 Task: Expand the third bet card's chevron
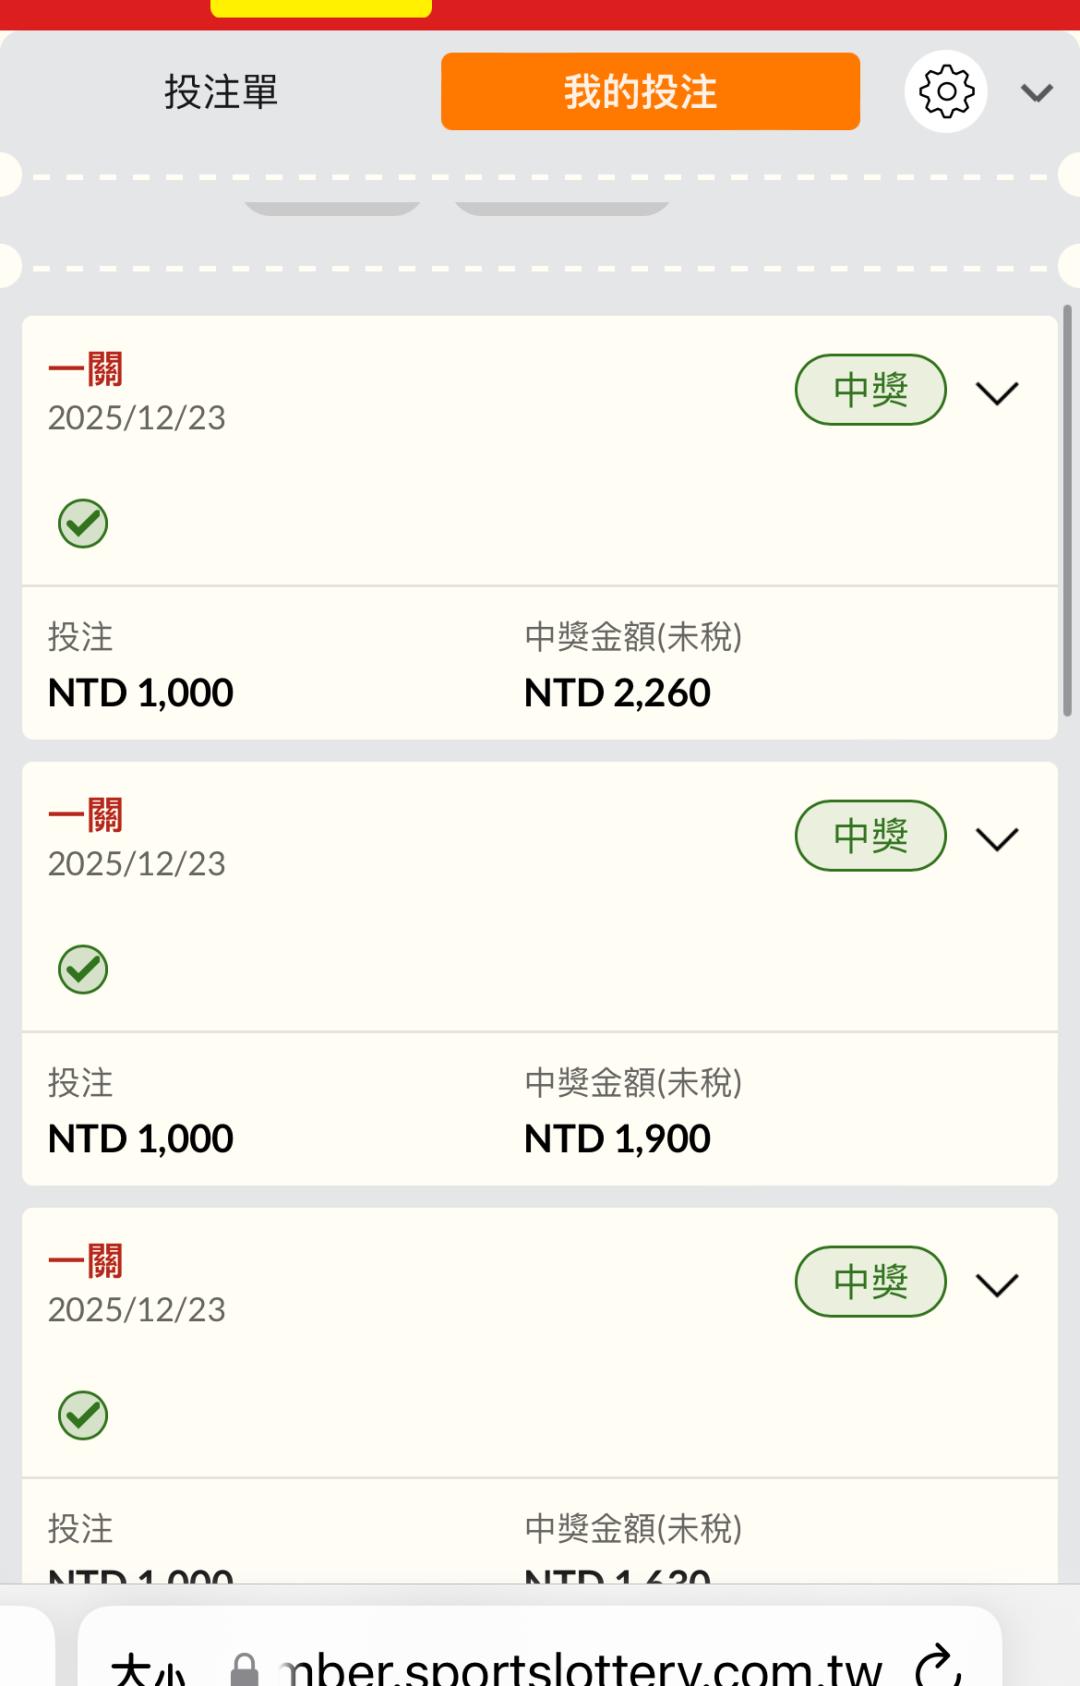(x=997, y=1285)
